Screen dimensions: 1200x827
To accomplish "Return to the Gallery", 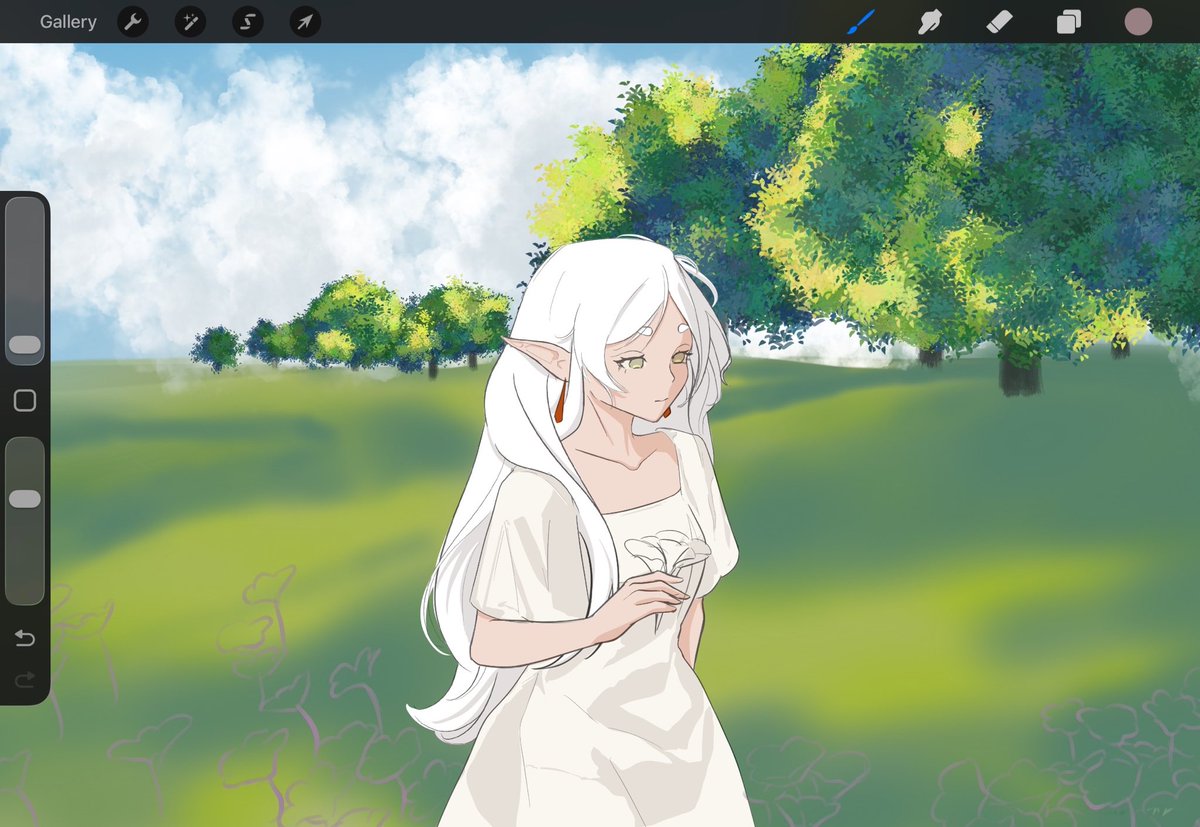I will tap(67, 21).
